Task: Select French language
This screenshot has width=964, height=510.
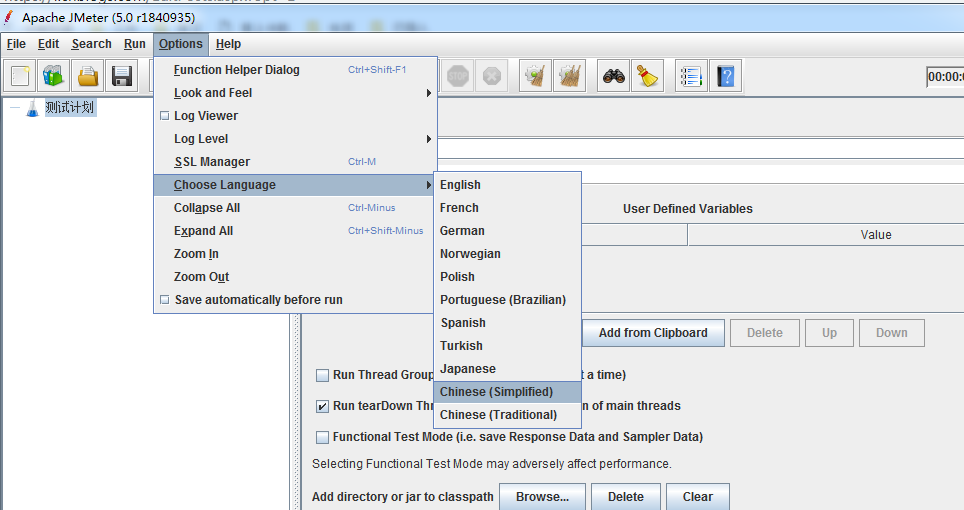Action: [x=507, y=208]
